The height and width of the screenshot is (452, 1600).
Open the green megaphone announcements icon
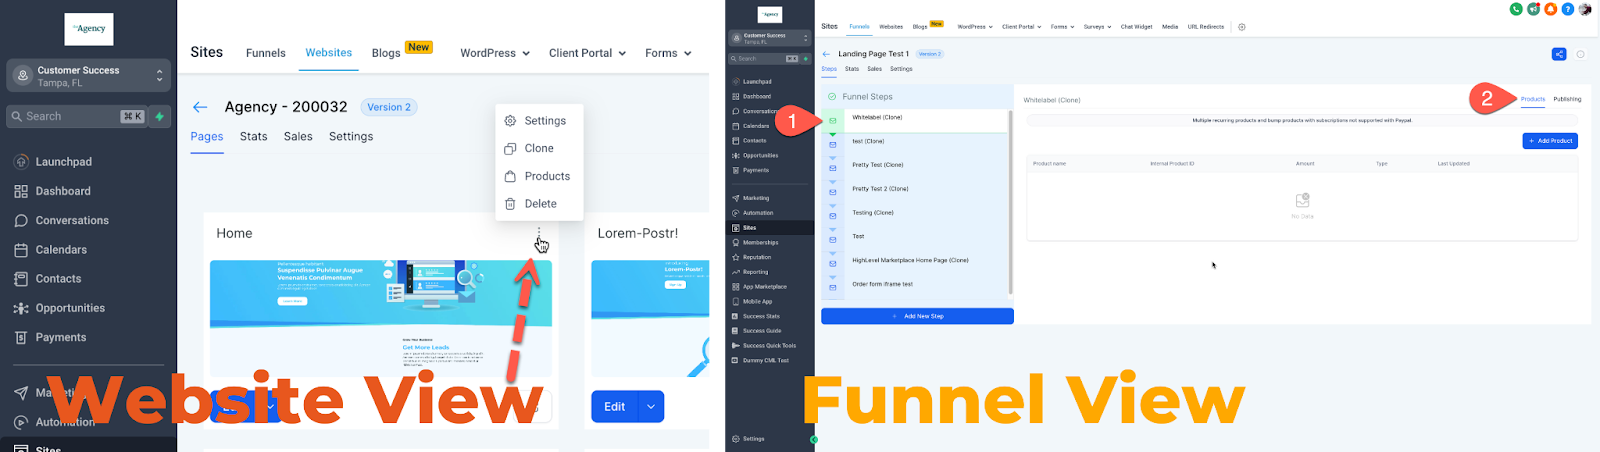[1533, 9]
